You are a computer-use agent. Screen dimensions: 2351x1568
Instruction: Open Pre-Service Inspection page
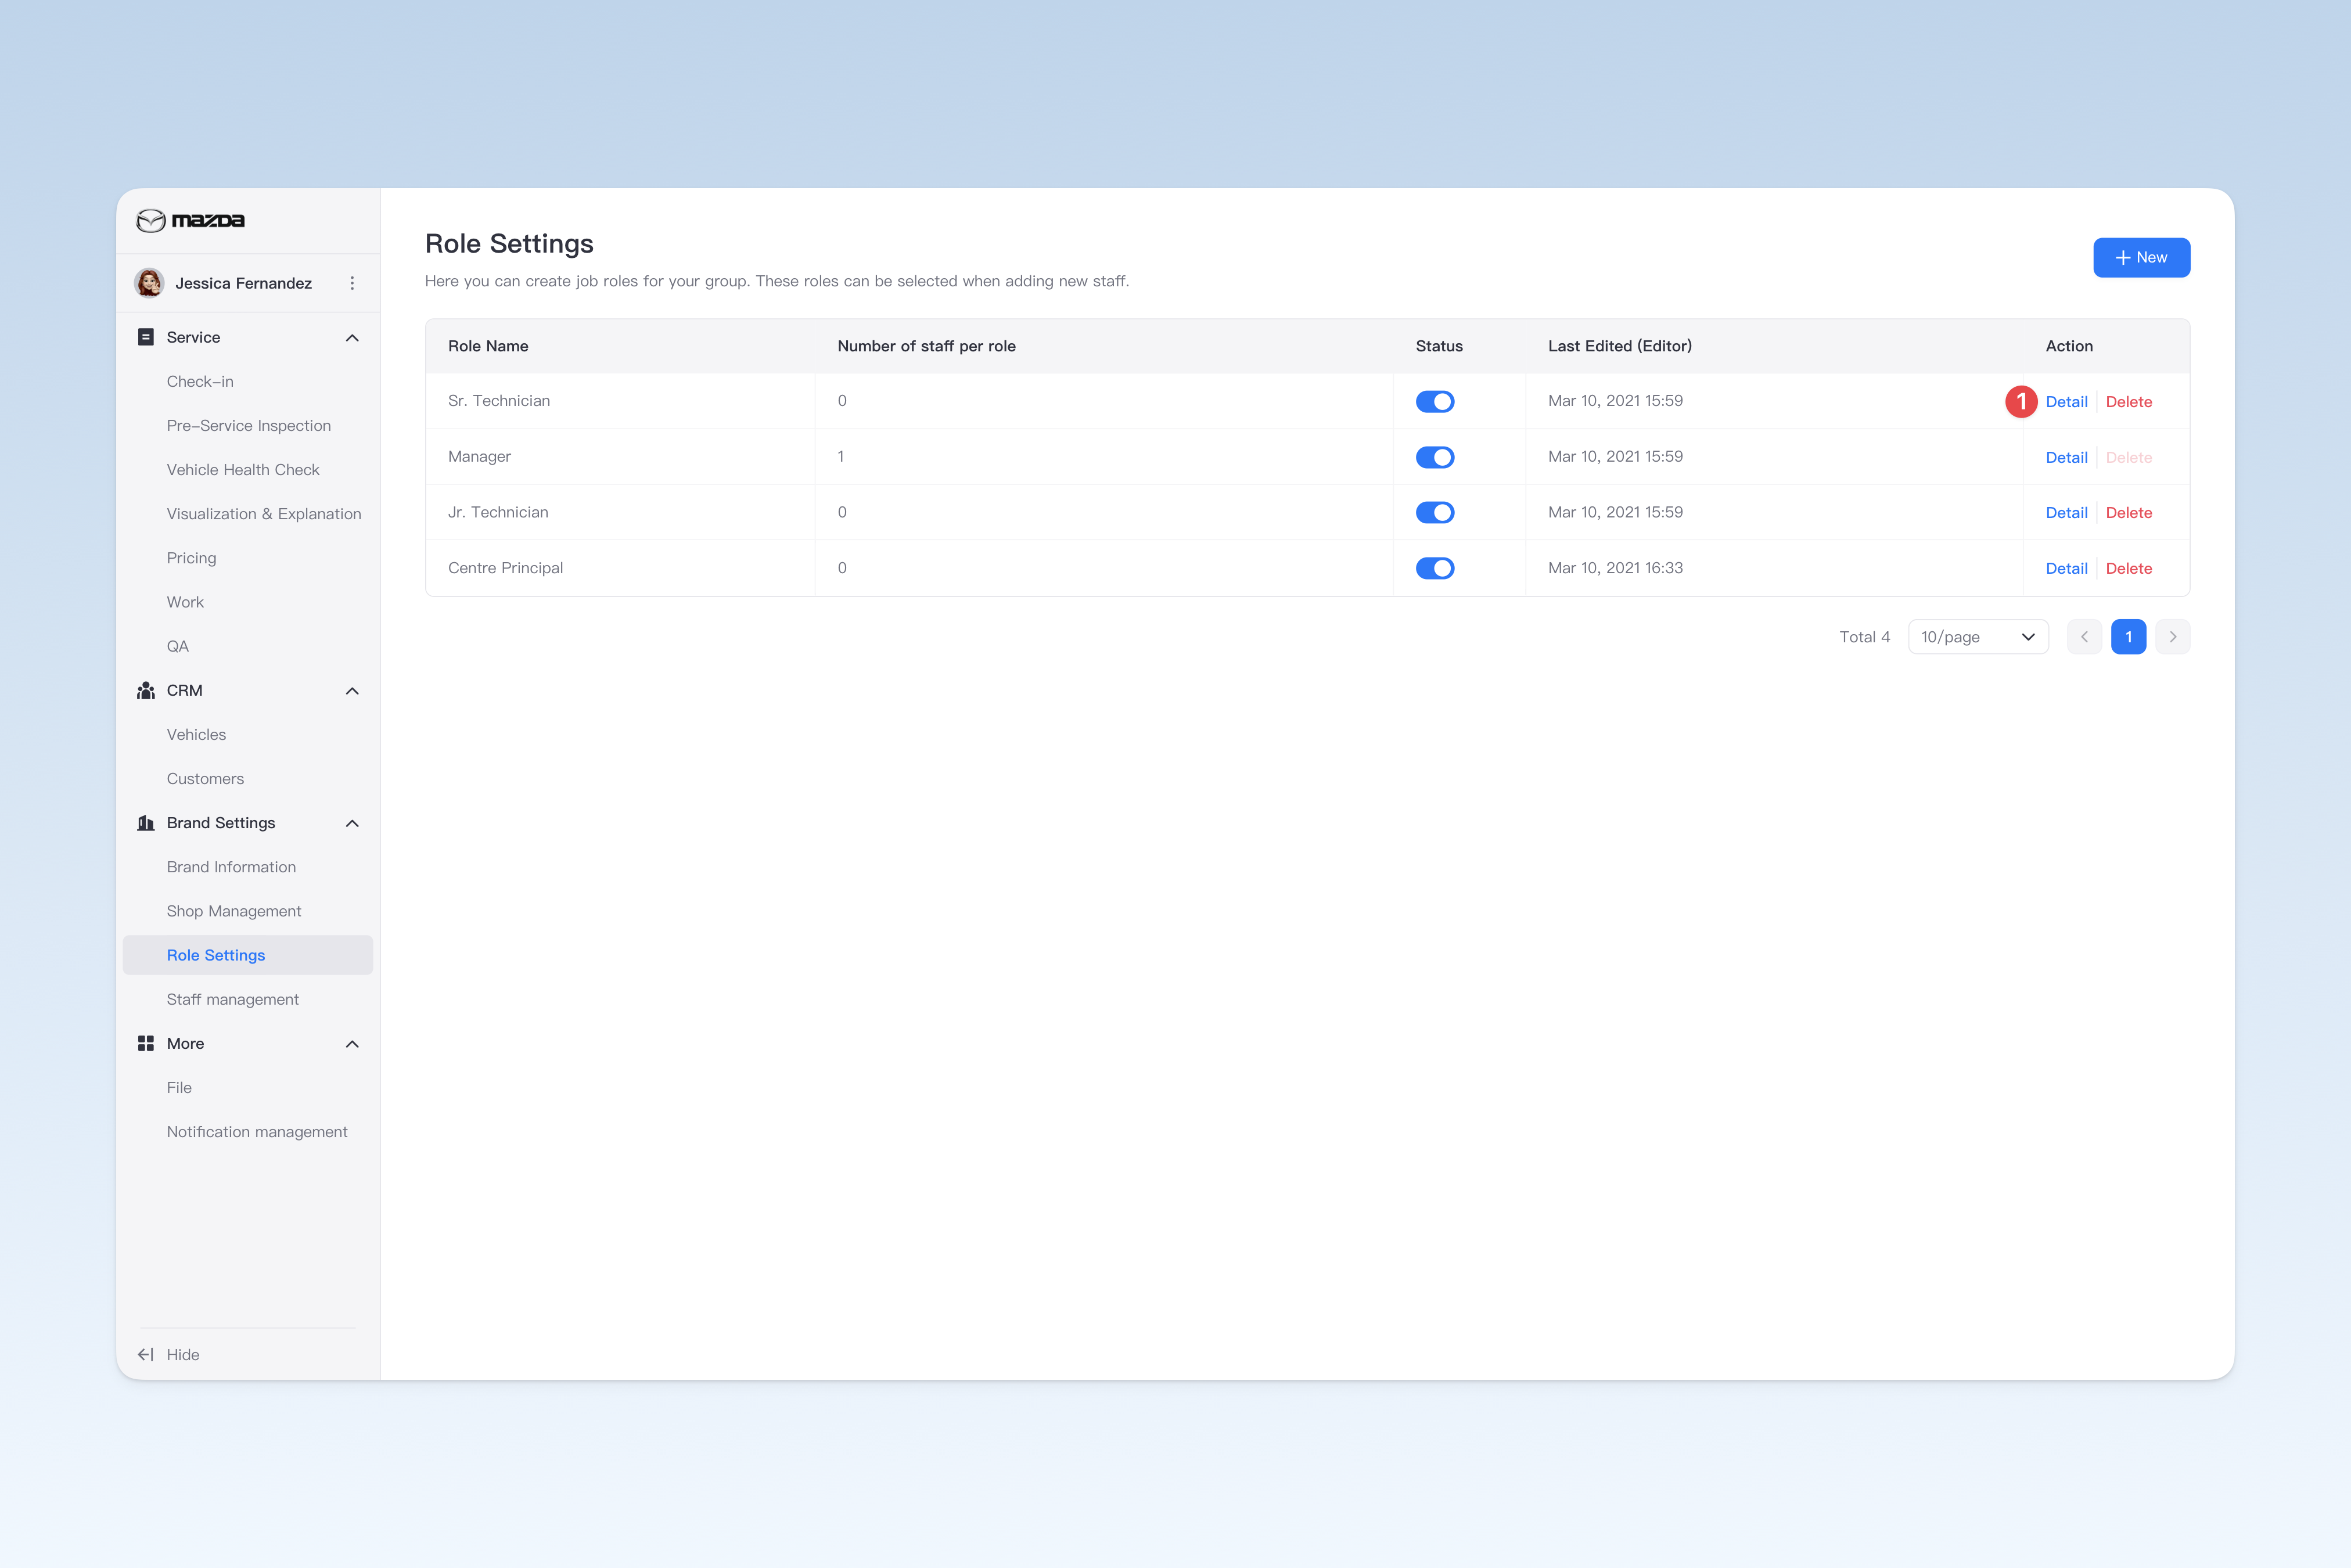coord(249,425)
